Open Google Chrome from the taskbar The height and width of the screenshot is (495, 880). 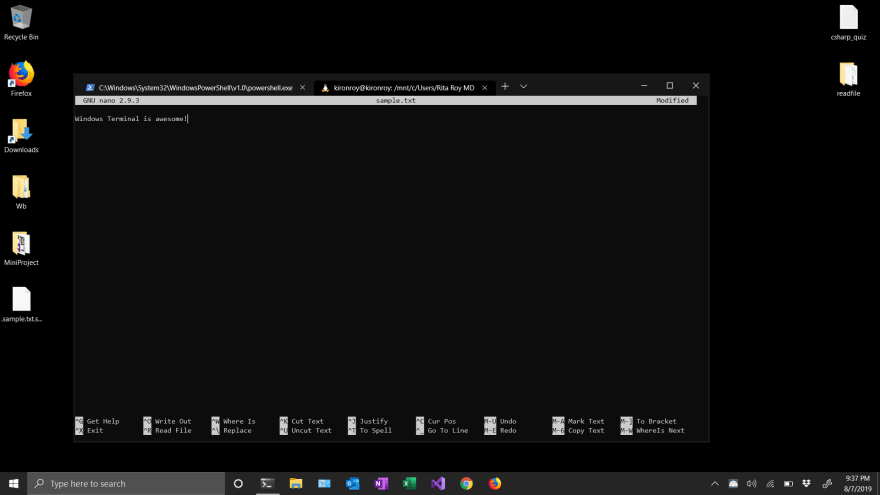pos(466,483)
